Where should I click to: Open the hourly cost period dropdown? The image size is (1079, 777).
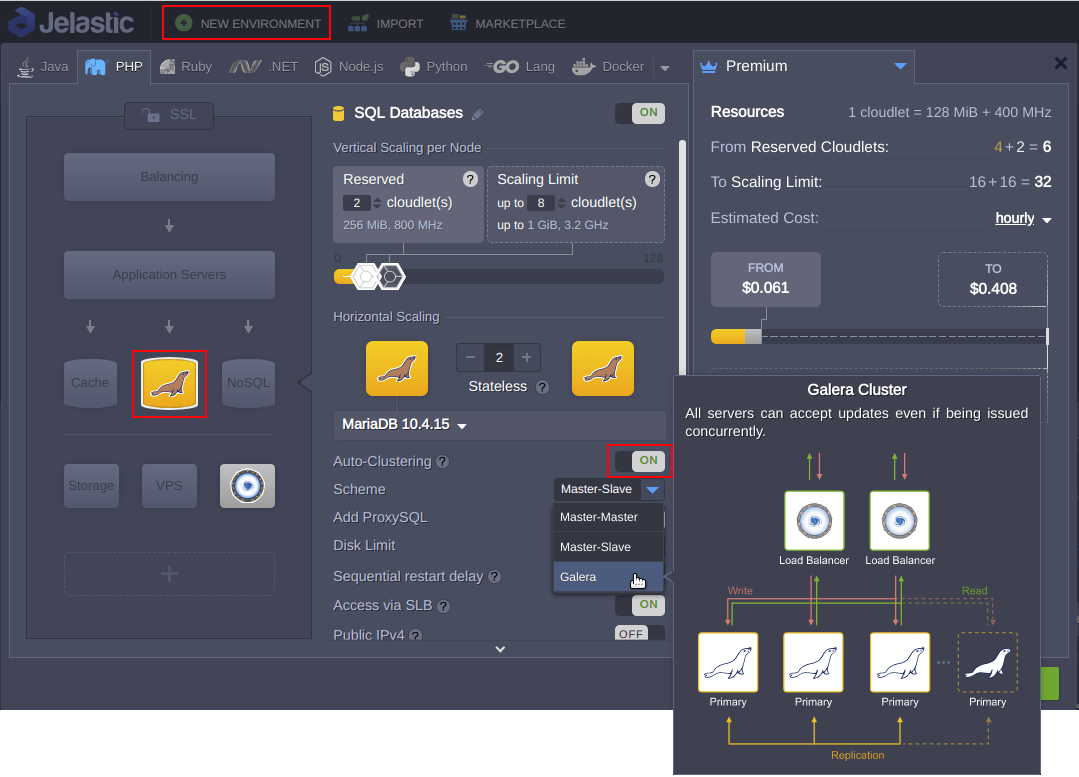pyautogui.click(x=1023, y=219)
